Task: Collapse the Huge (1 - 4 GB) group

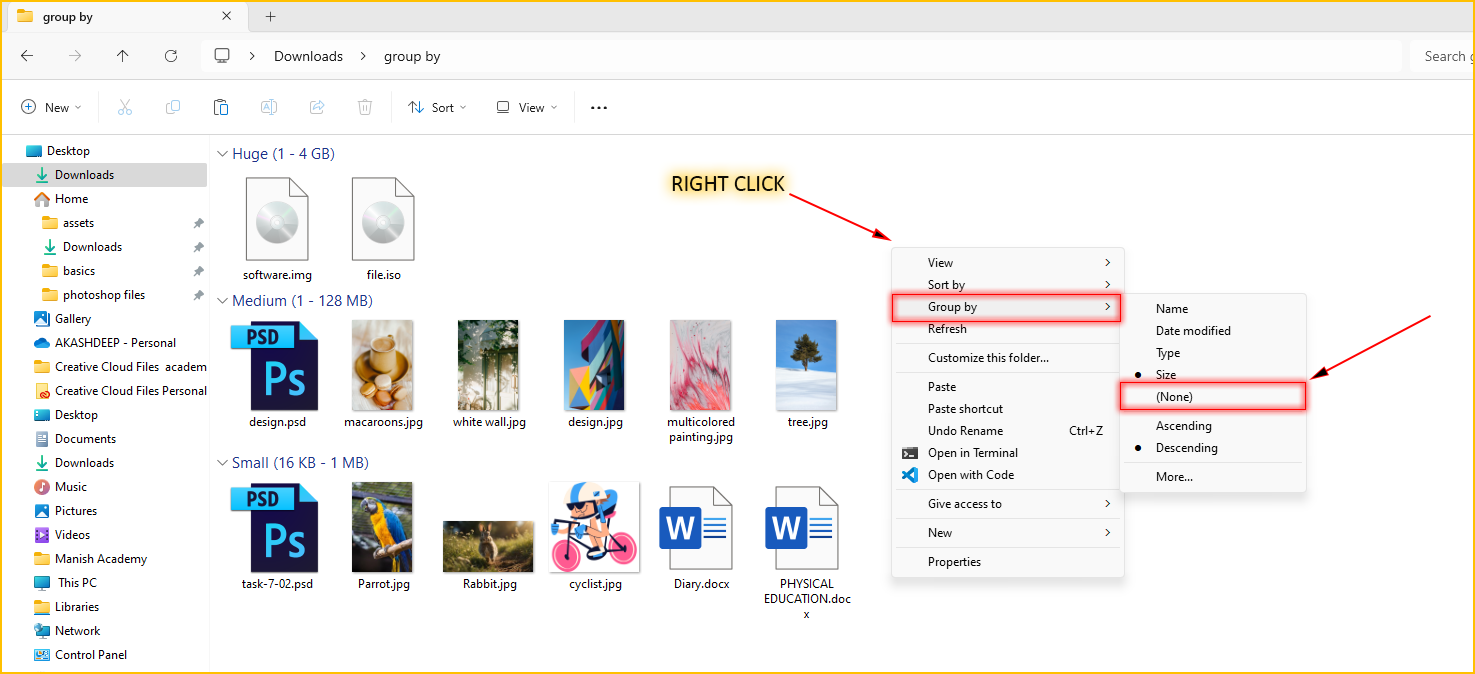Action: click(223, 154)
